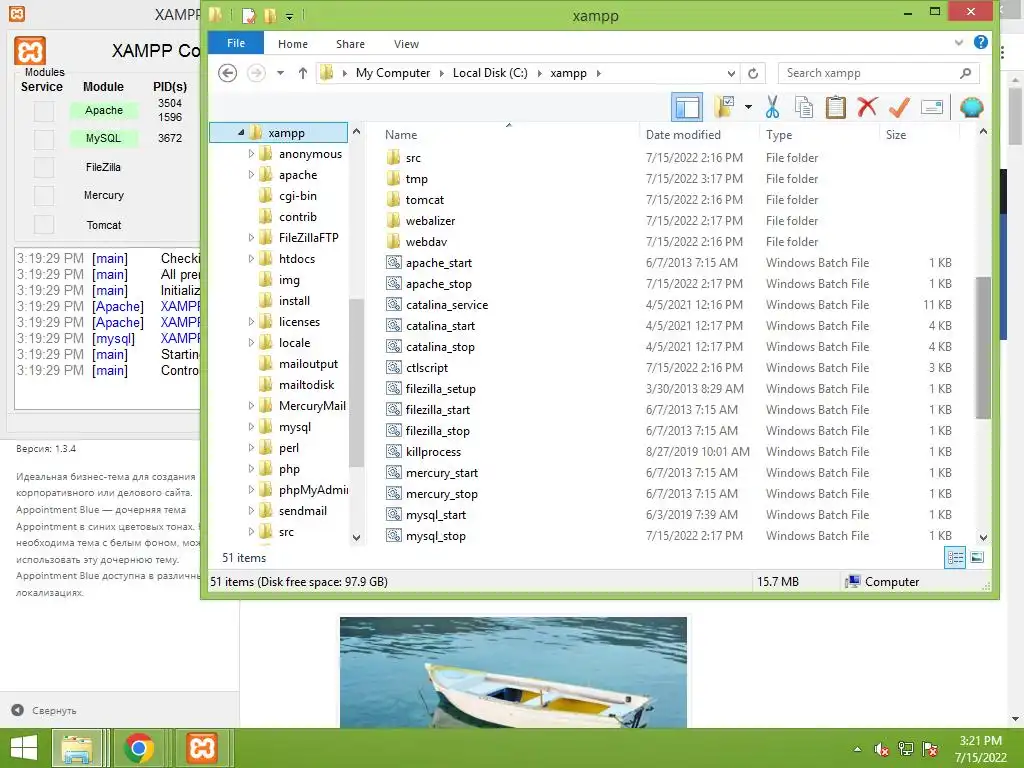The width and height of the screenshot is (1024, 768).
Task: Open Explorer help question mark icon
Action: 980,42
